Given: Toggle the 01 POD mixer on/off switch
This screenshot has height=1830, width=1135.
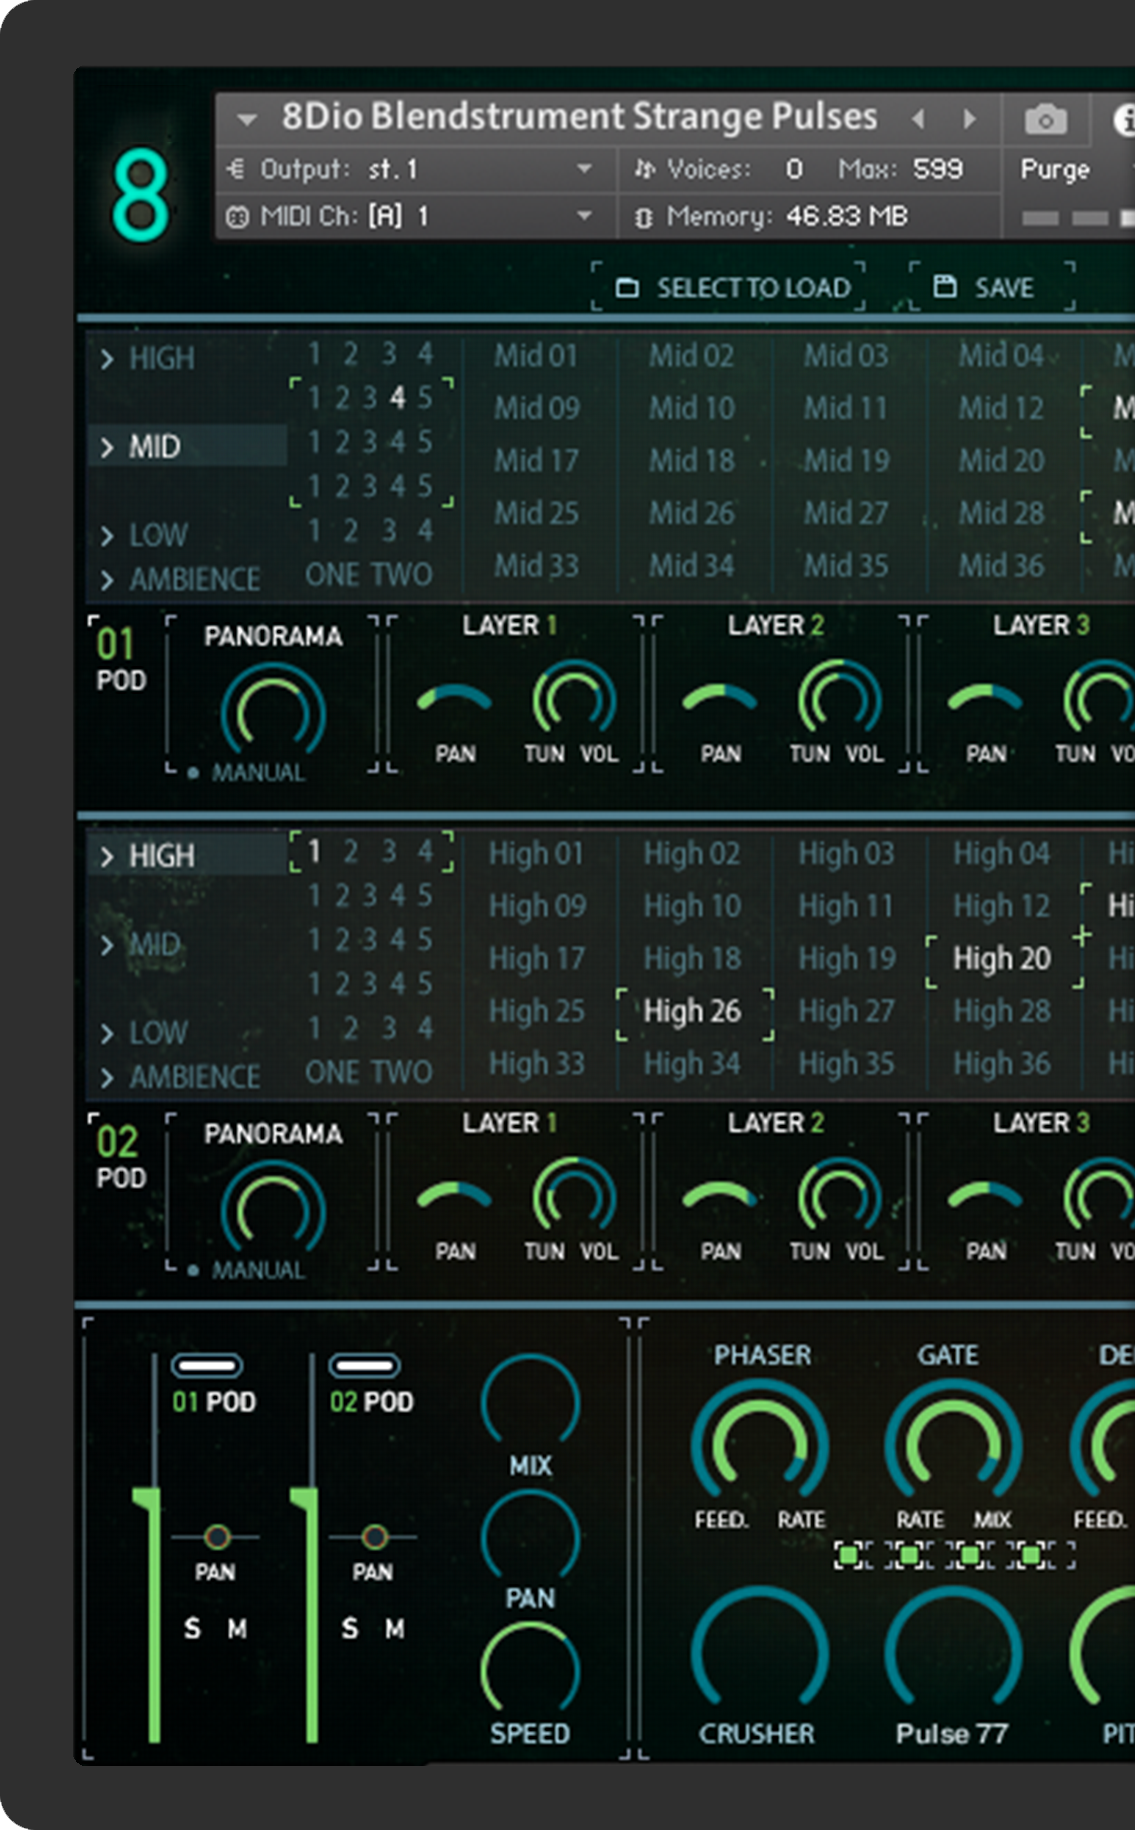Looking at the screenshot, I should click(x=207, y=1365).
